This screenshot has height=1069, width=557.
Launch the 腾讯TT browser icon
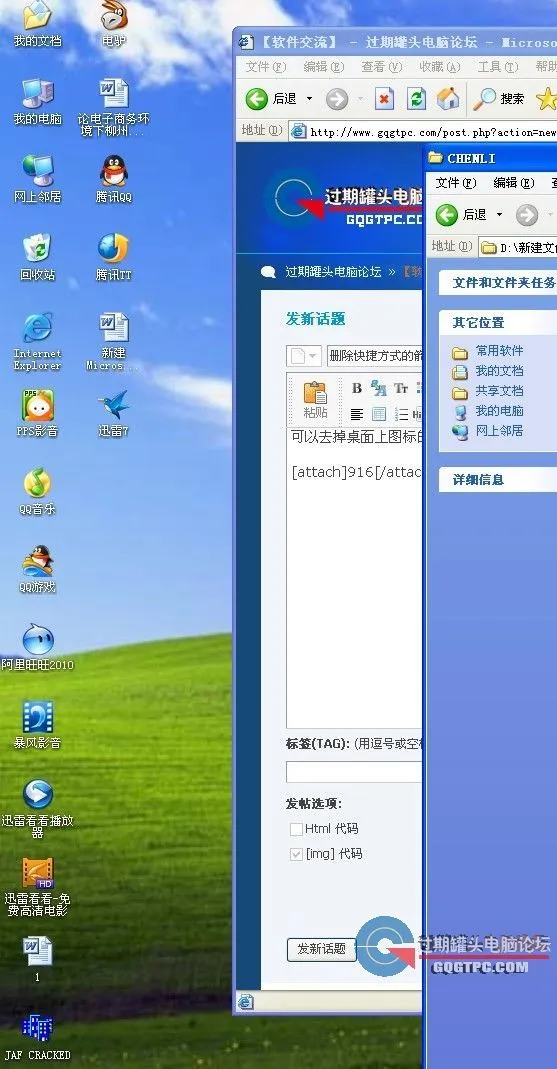click(113, 258)
